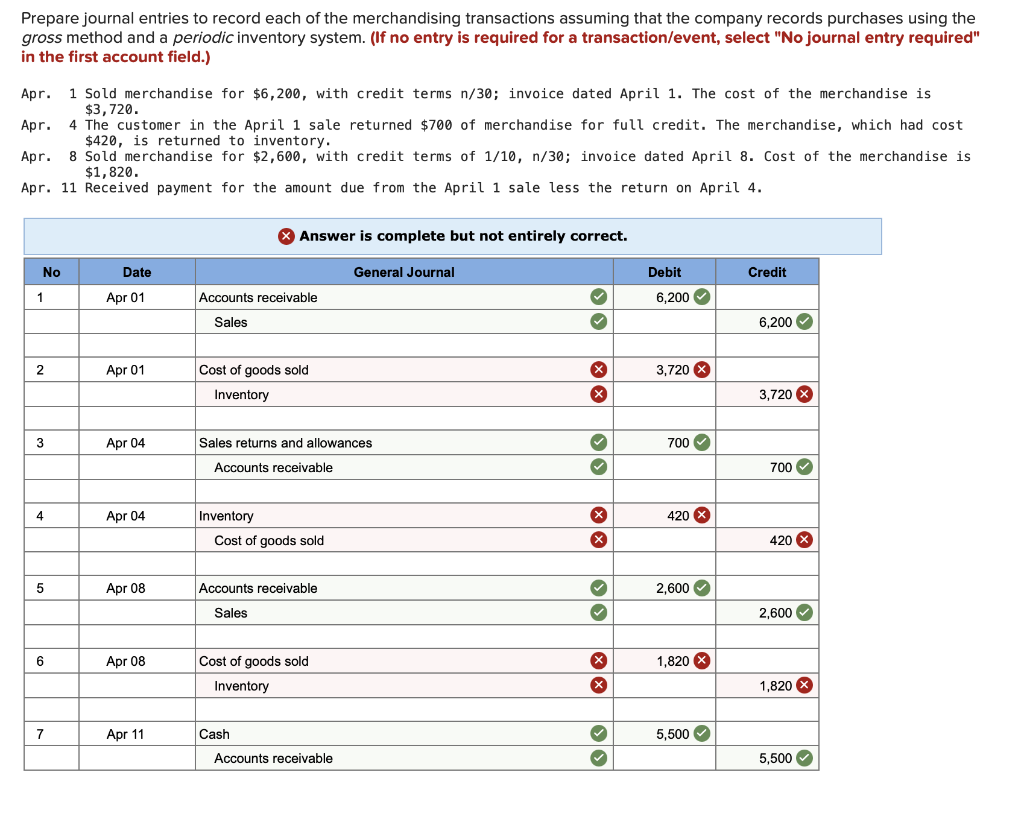Viewport: 1024px width, 825px height.
Task: Click the Debit amount field showing 6,200
Action: 658,297
